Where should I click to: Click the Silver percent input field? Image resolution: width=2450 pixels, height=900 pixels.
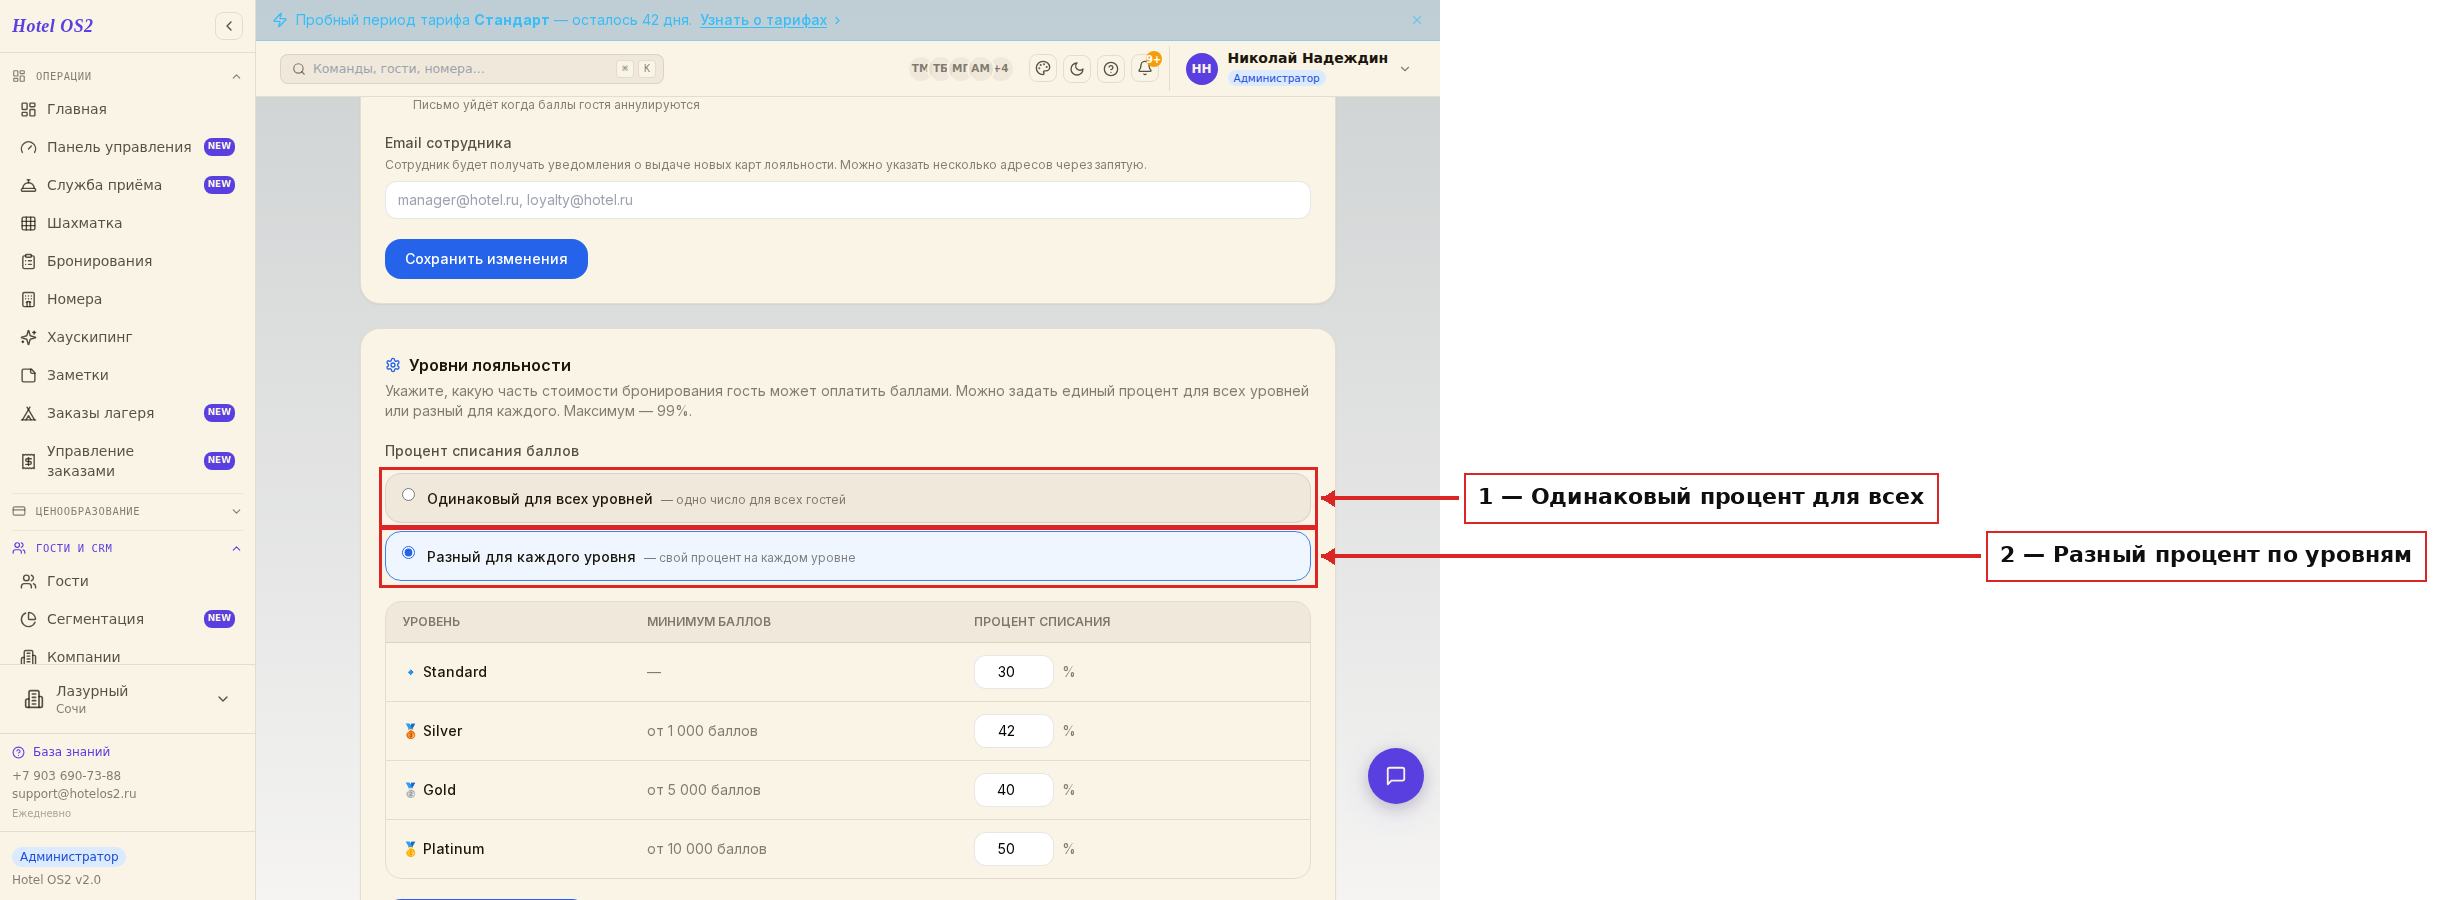[x=1014, y=731]
